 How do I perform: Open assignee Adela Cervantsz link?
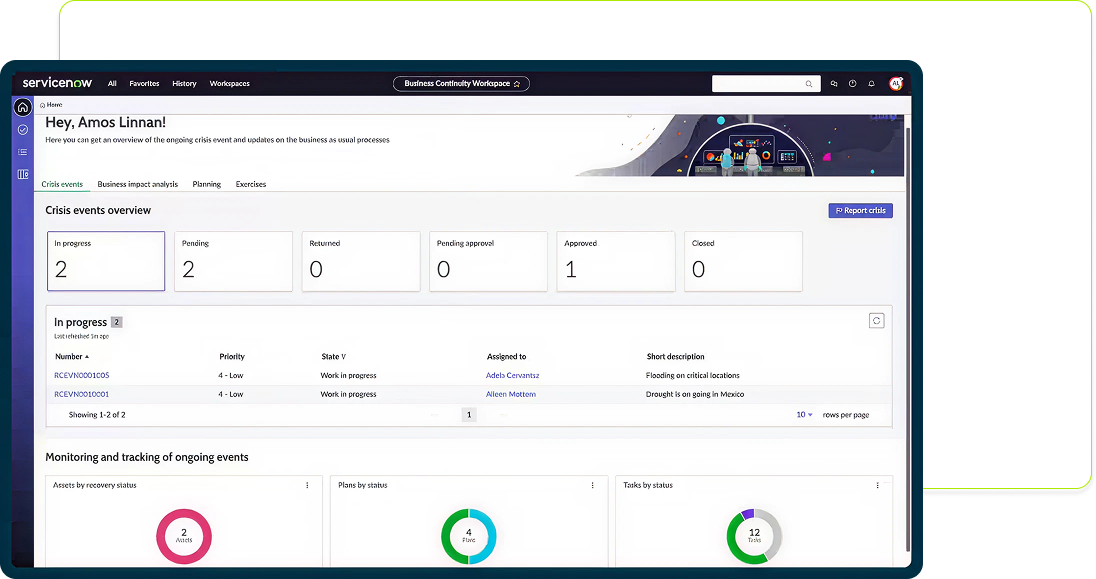(512, 375)
